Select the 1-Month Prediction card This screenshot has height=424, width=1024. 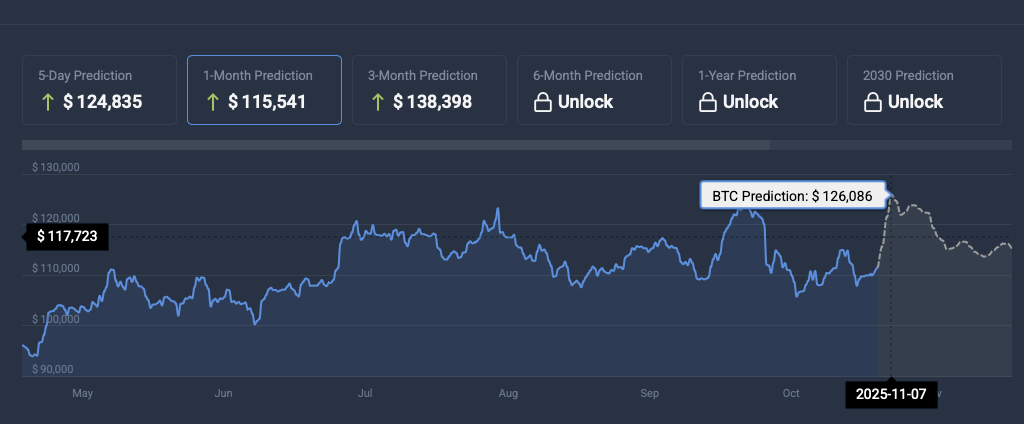click(x=264, y=90)
